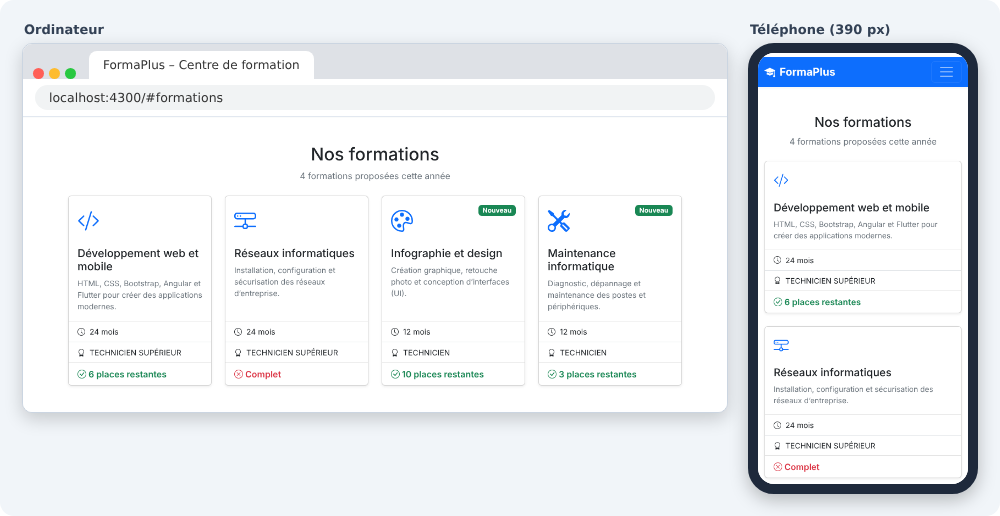Click TECHNICIEN label in Maintenance informatique card

coord(583,353)
